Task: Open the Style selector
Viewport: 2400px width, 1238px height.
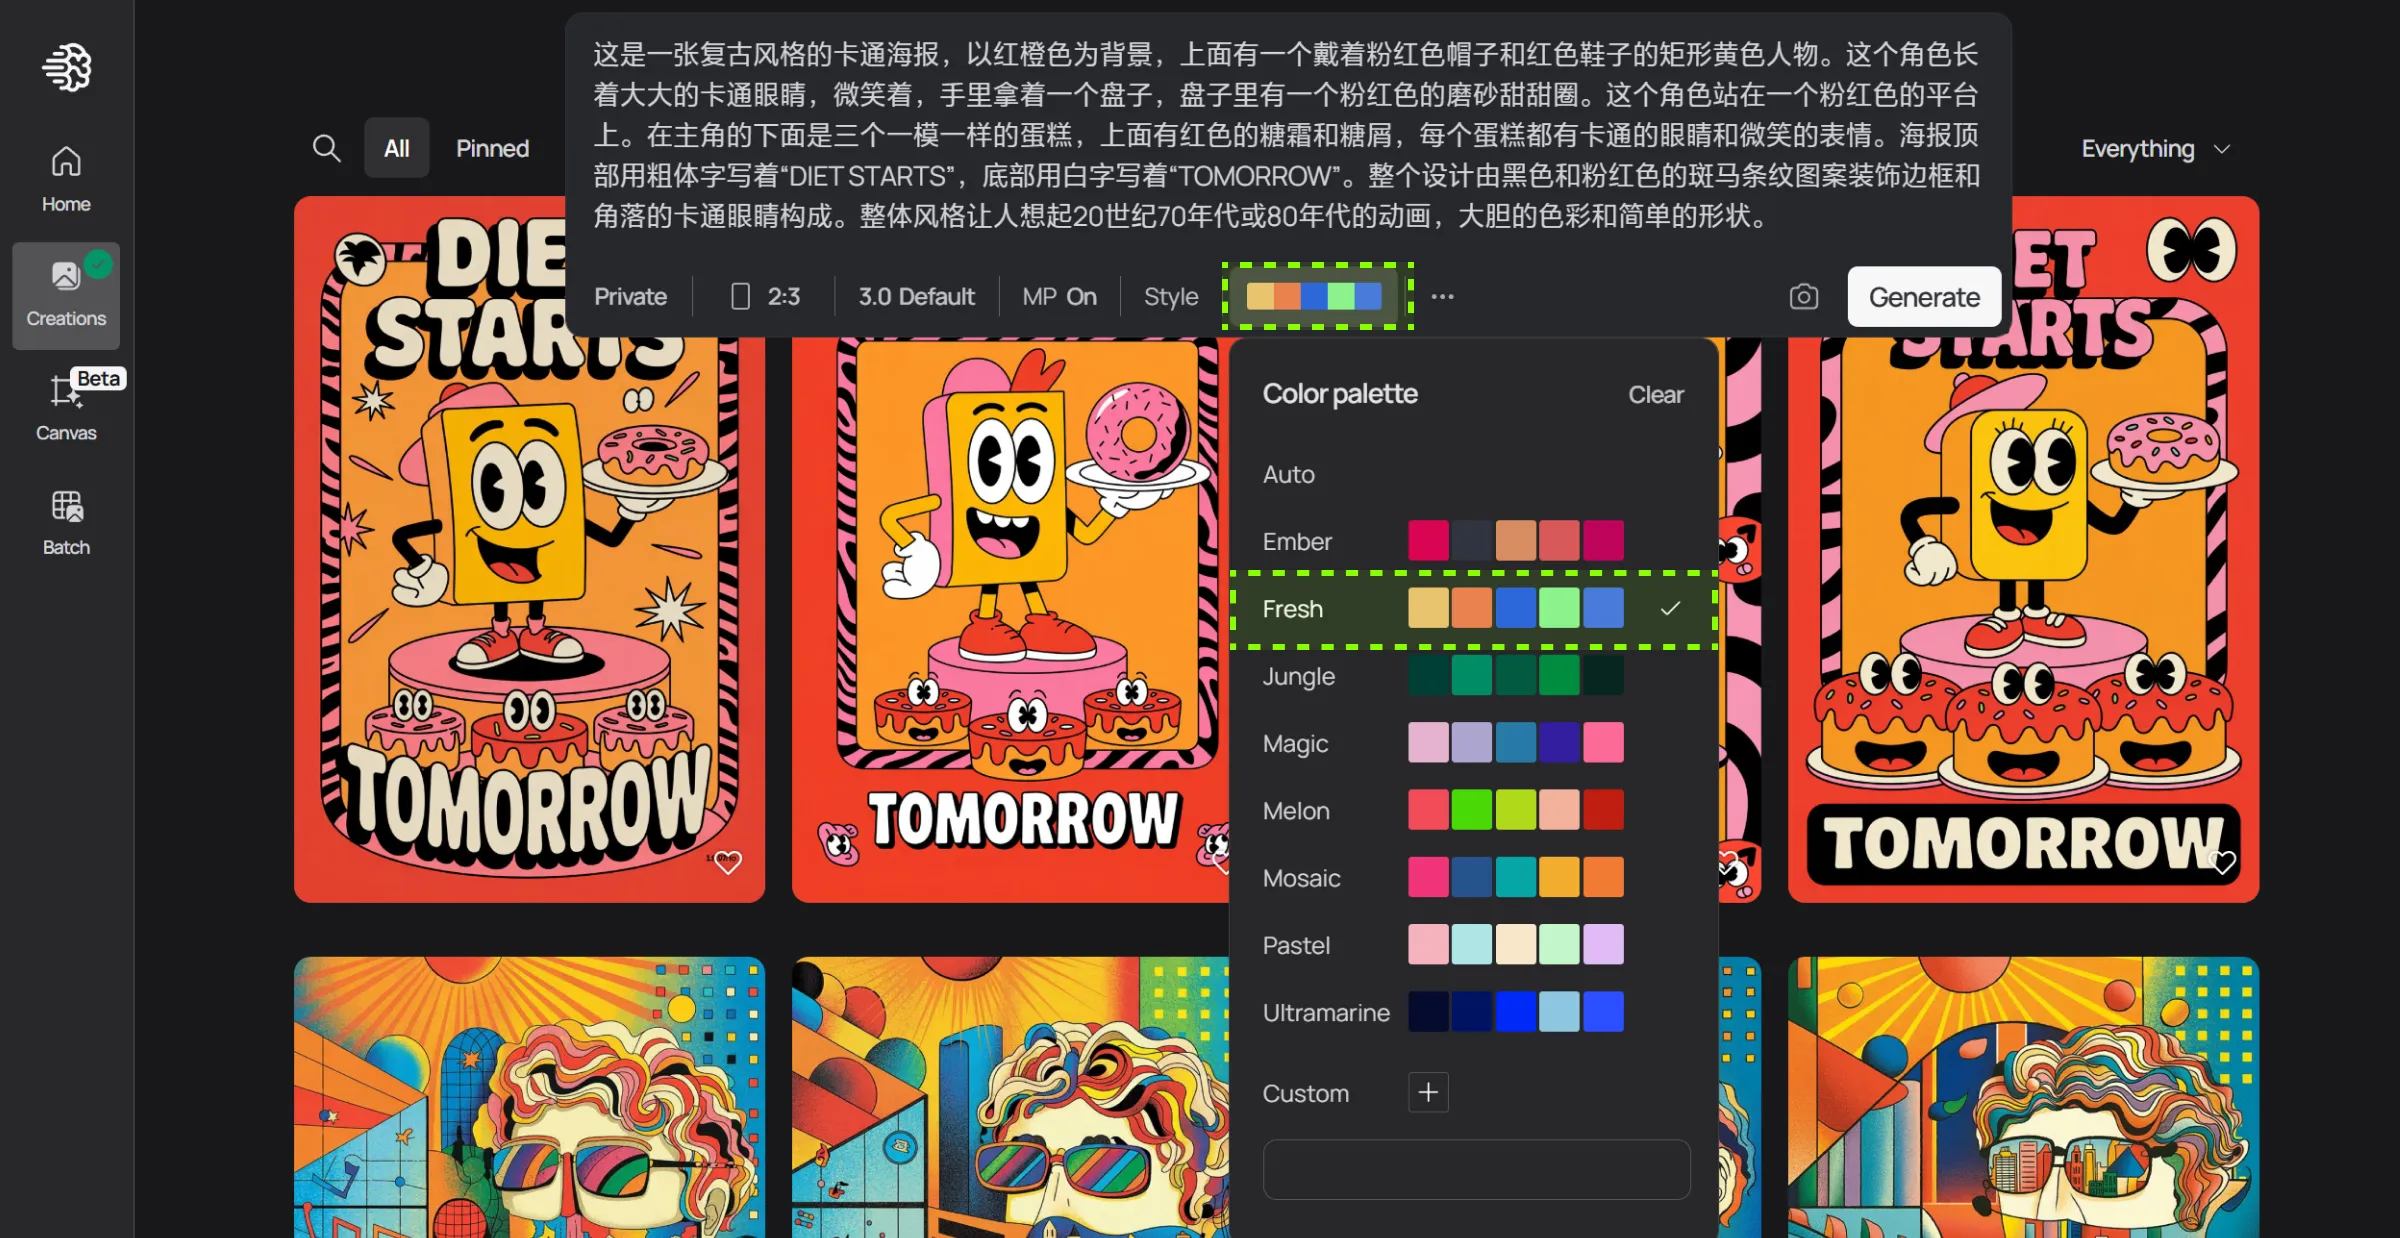Action: coord(1171,297)
